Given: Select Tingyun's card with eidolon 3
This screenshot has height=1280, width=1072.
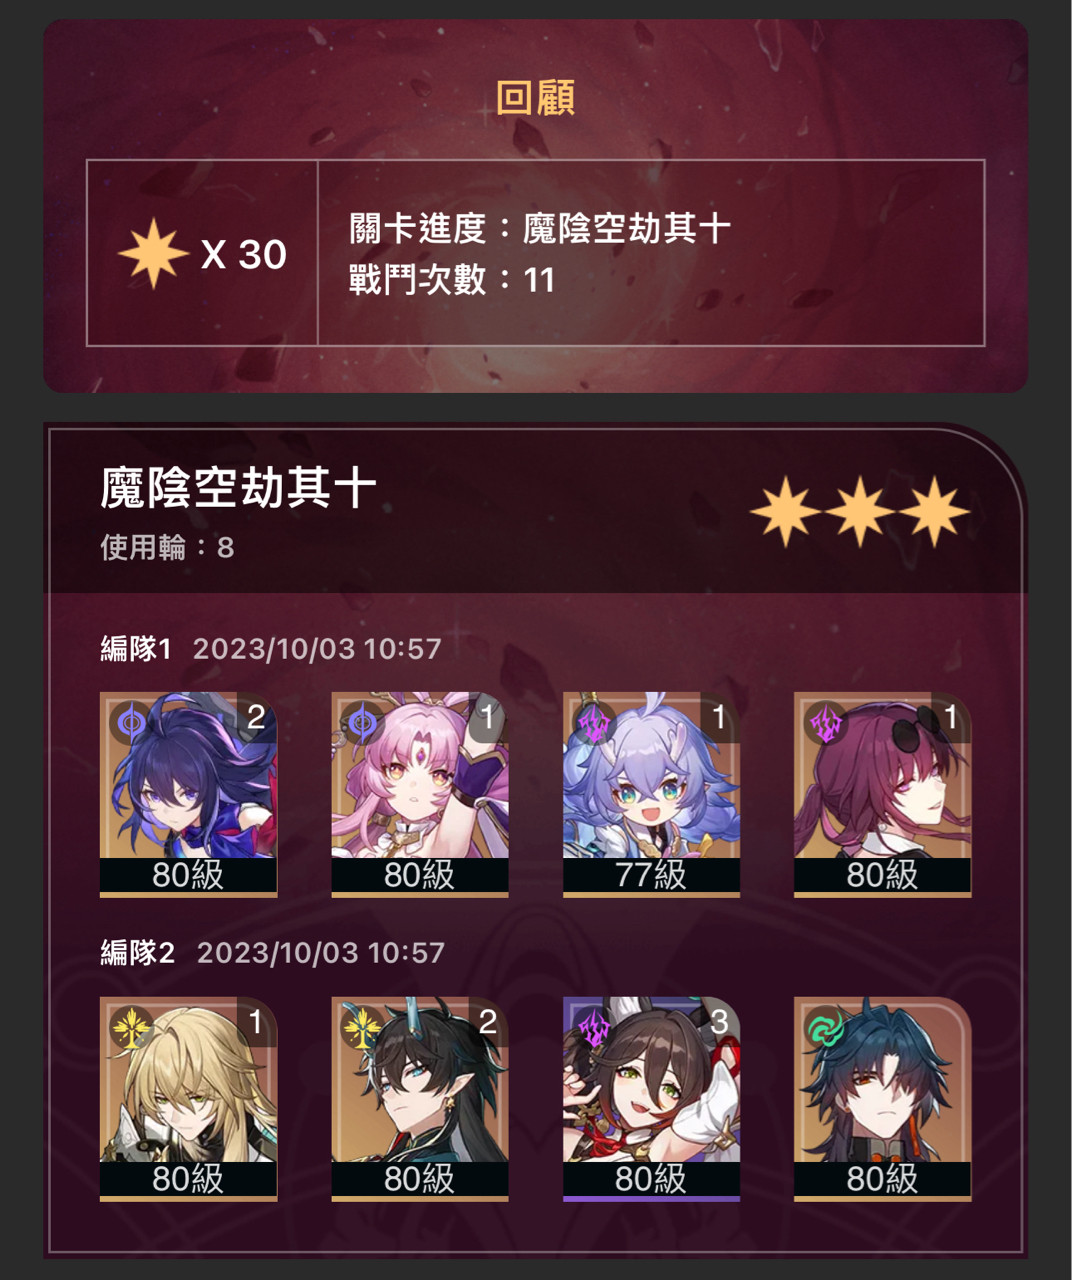Looking at the screenshot, I should pyautogui.click(x=651, y=1098).
